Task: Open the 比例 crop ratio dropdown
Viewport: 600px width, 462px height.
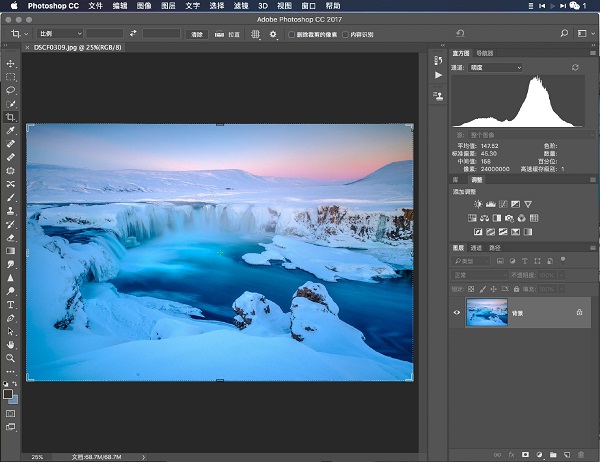Action: (60, 34)
